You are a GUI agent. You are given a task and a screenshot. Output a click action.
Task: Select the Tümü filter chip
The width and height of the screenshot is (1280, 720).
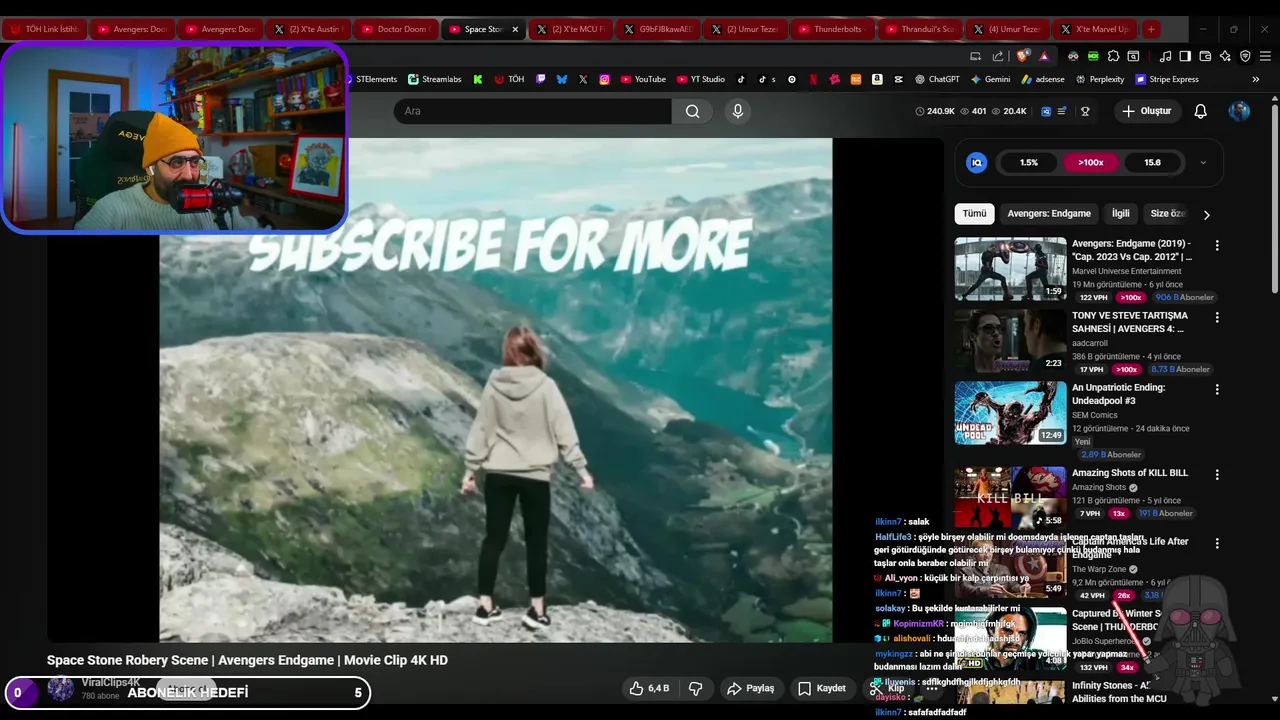[x=974, y=213]
